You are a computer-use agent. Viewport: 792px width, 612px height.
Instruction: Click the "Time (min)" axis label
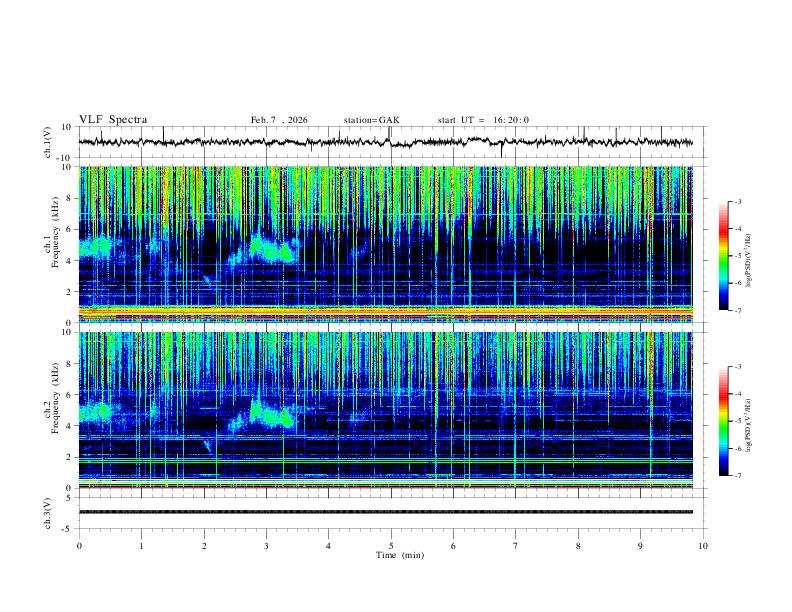pos(400,555)
